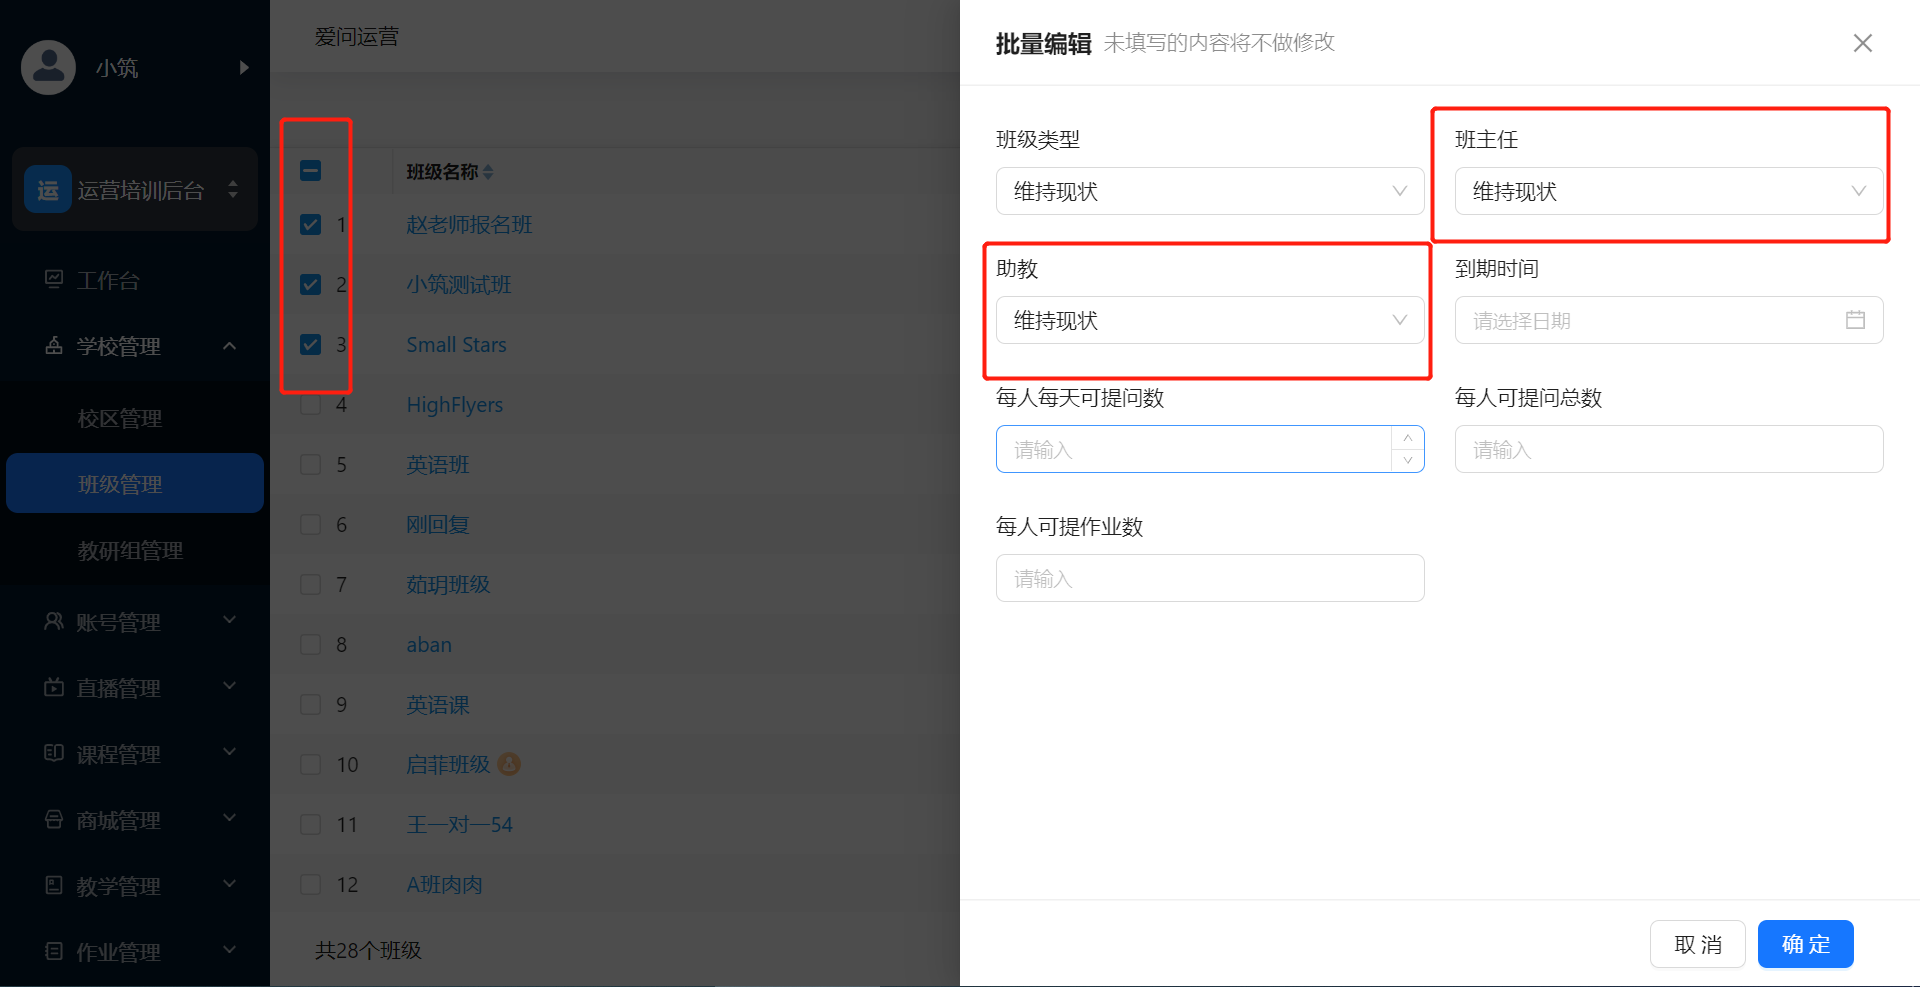The height and width of the screenshot is (987, 1920).
Task: Click the 每人可提问总数 input field
Action: tap(1669, 449)
